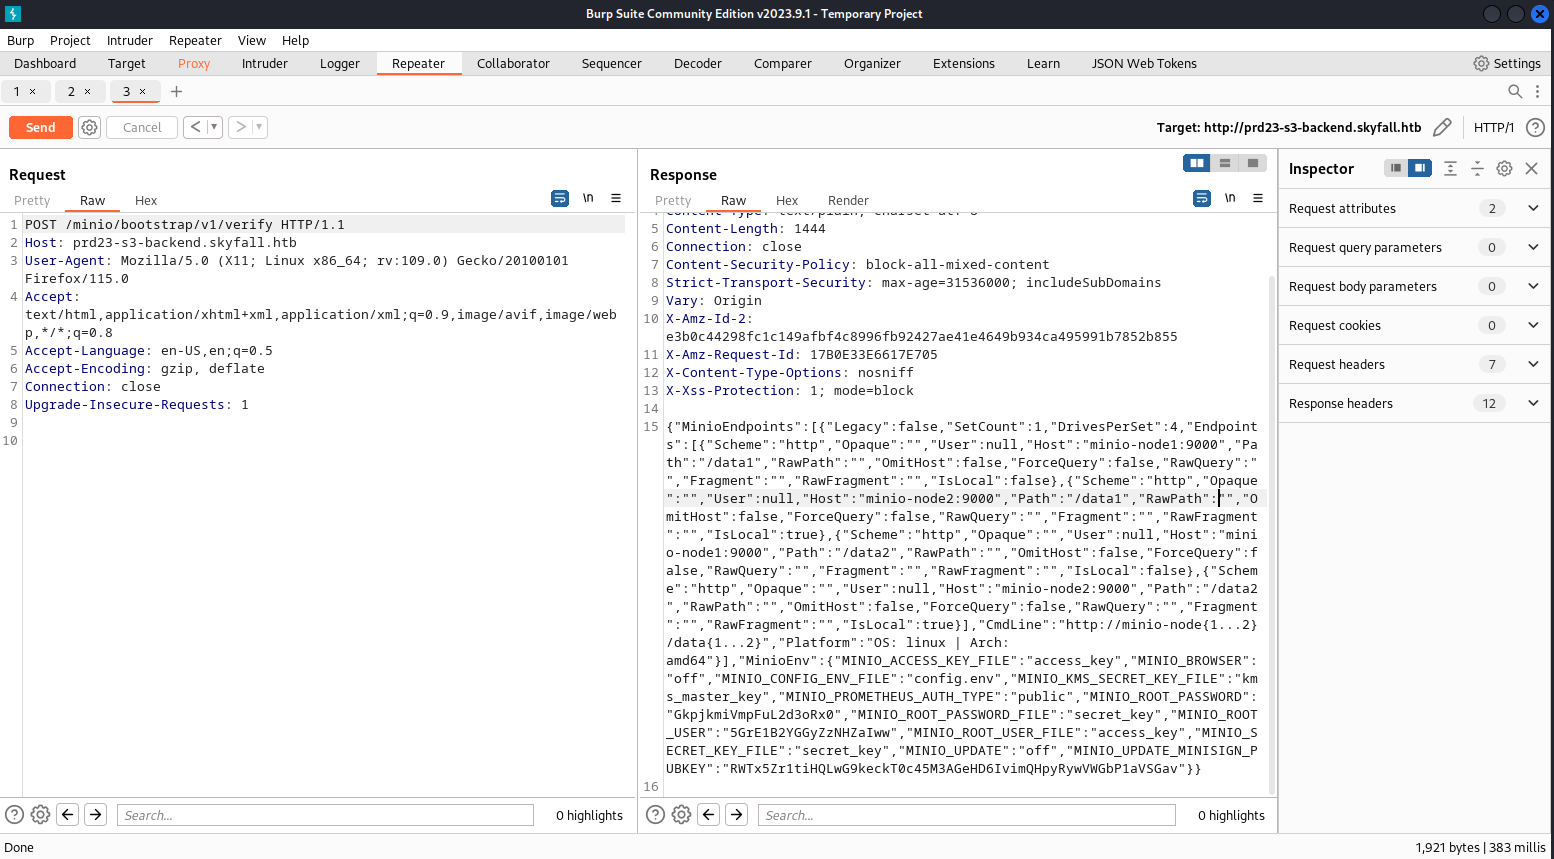Jump to previous match in Response
This screenshot has width=1554, height=859.
pyautogui.click(x=709, y=814)
